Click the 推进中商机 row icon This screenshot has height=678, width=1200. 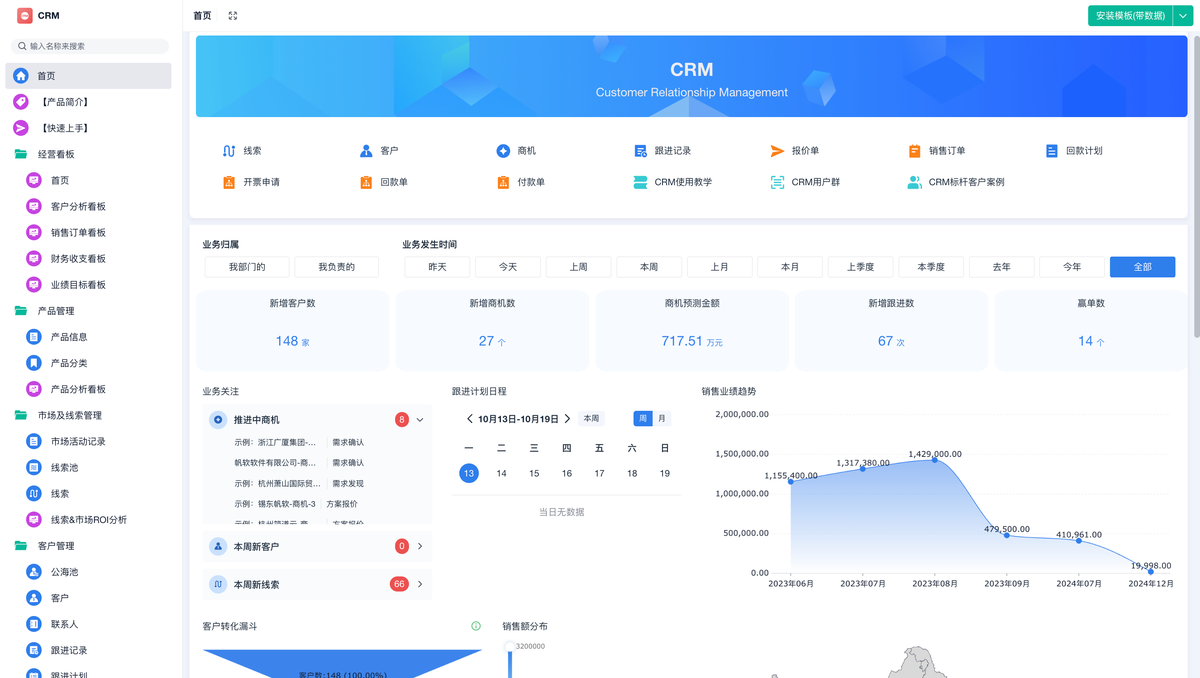pyautogui.click(x=218, y=420)
